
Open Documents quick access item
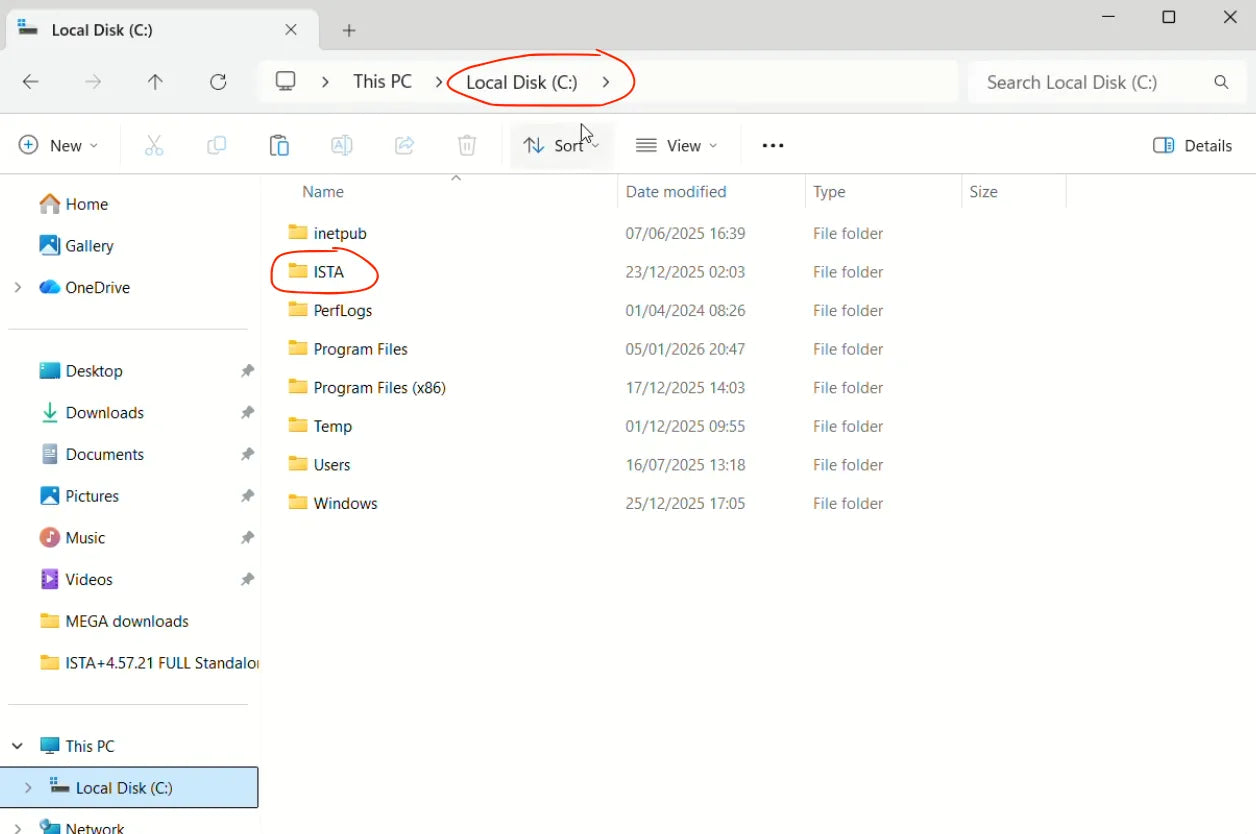[92, 454]
